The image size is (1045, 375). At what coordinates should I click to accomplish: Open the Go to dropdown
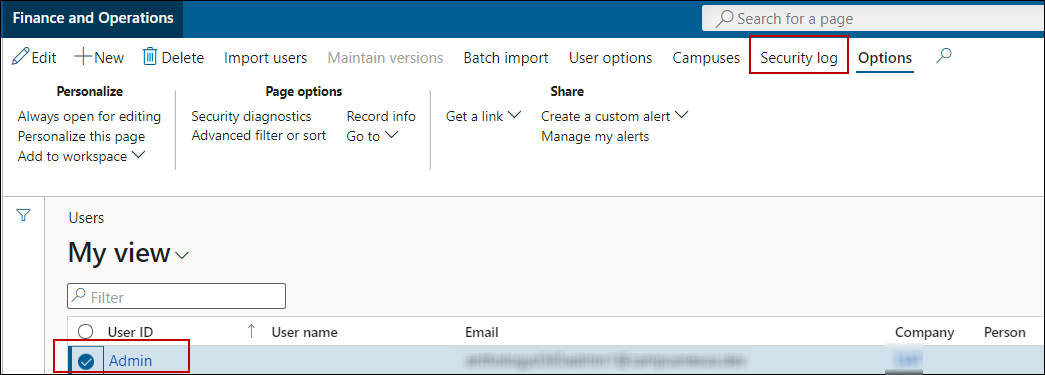pos(391,135)
